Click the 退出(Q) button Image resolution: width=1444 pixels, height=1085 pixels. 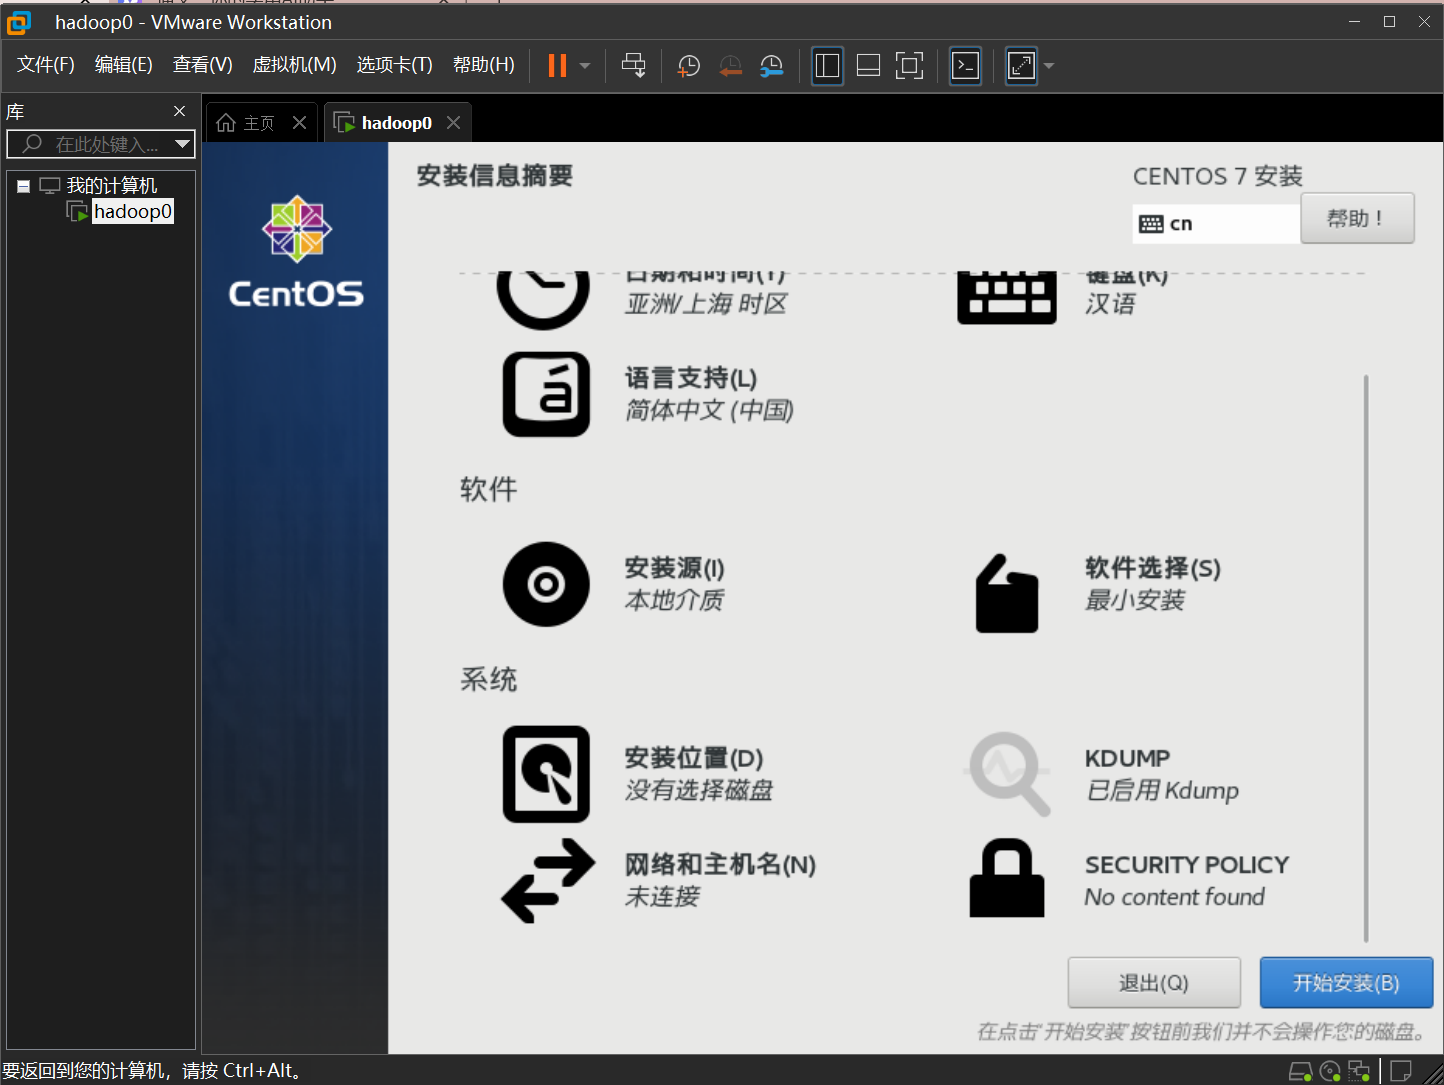tap(1154, 983)
